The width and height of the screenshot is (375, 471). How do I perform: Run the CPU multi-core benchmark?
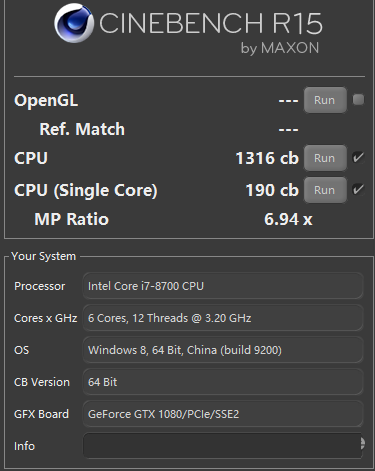[325, 158]
